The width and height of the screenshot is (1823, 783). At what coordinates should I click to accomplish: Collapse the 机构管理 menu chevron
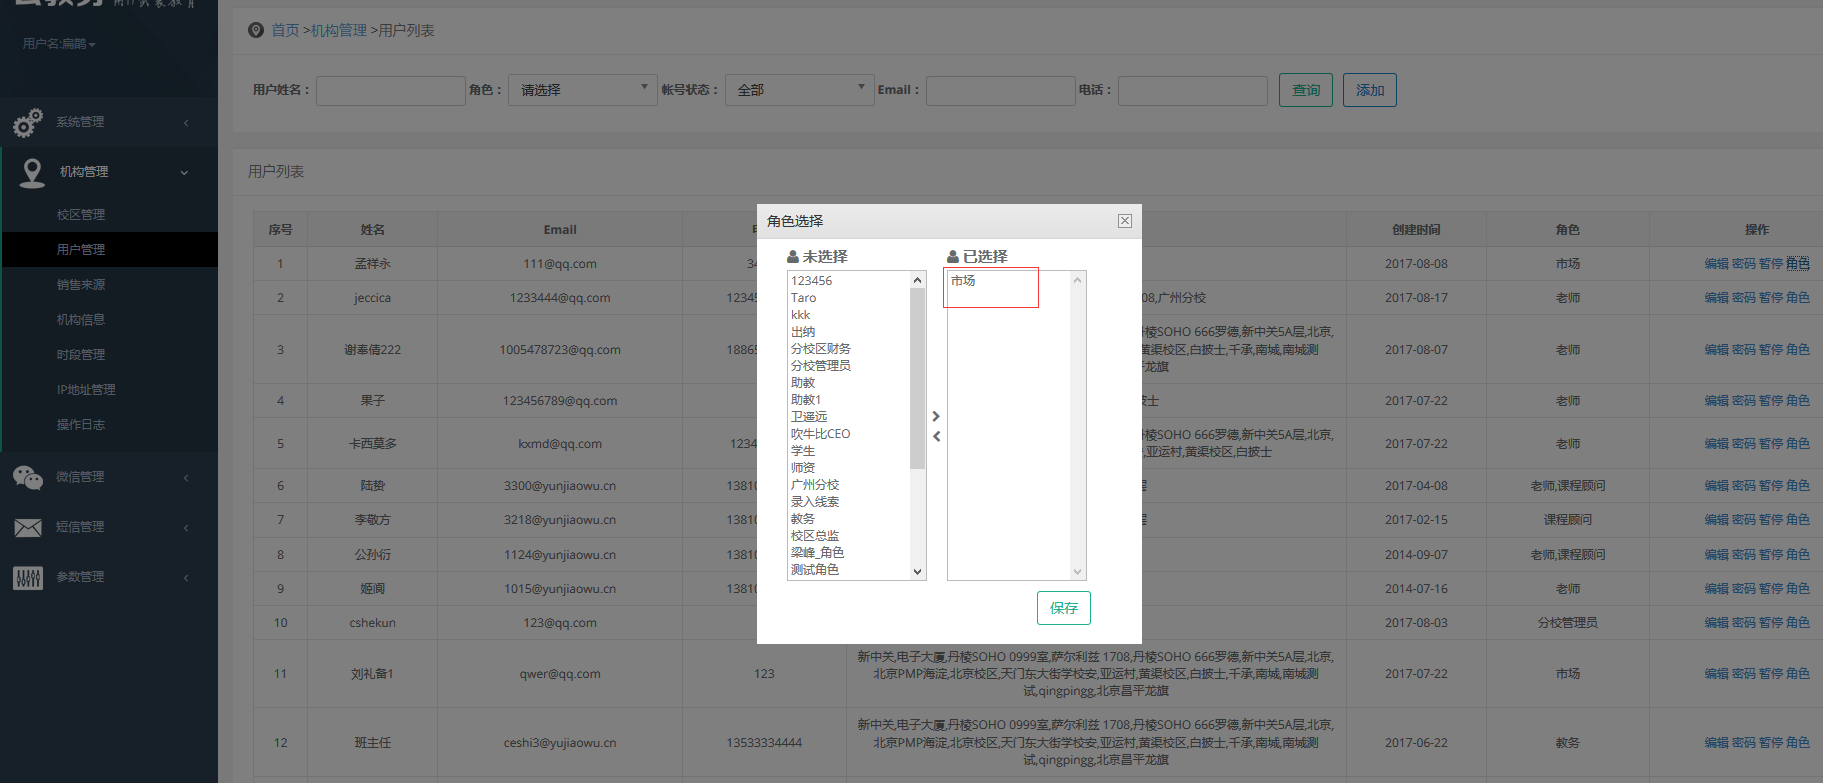[184, 172]
